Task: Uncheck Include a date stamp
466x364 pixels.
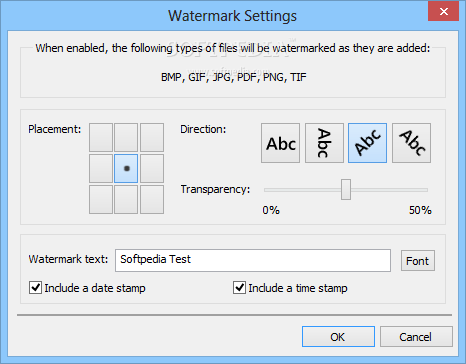Action: click(x=35, y=288)
